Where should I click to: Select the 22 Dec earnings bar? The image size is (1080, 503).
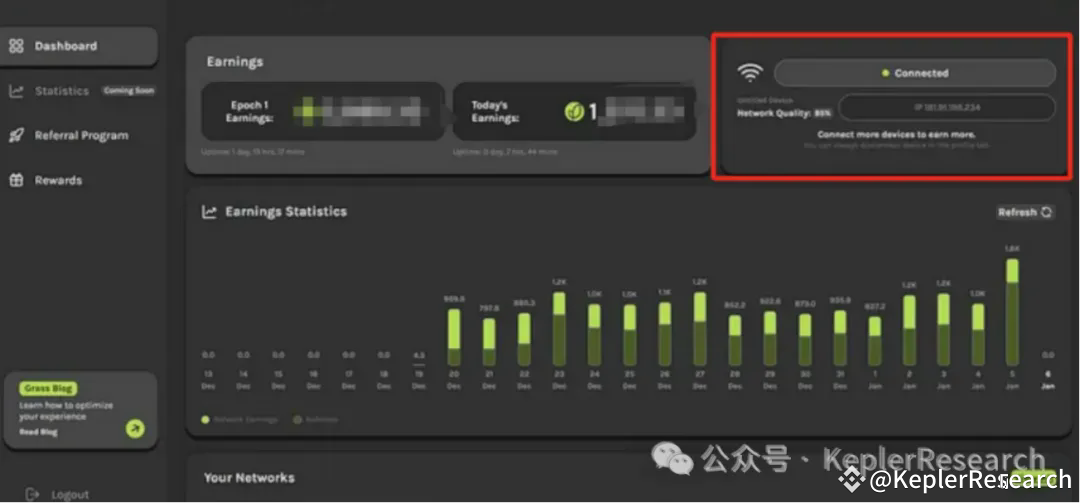coord(524,339)
